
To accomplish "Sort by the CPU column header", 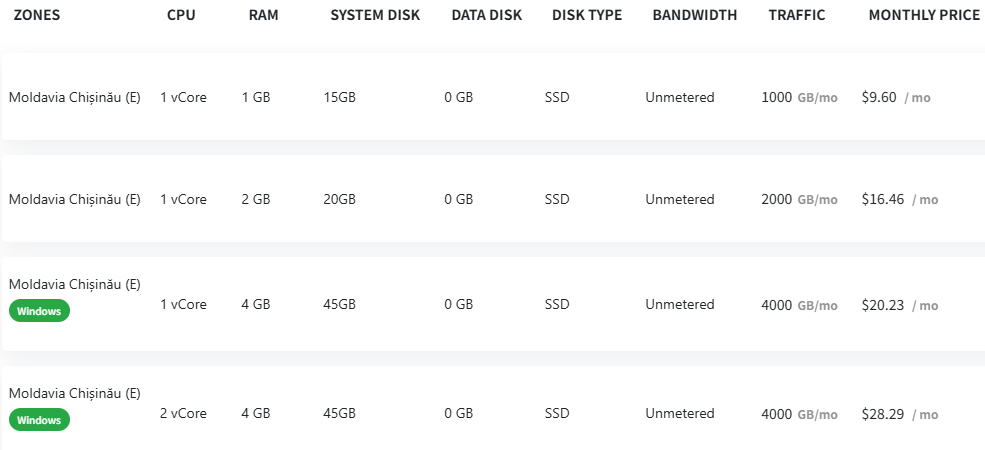I will (x=182, y=15).
